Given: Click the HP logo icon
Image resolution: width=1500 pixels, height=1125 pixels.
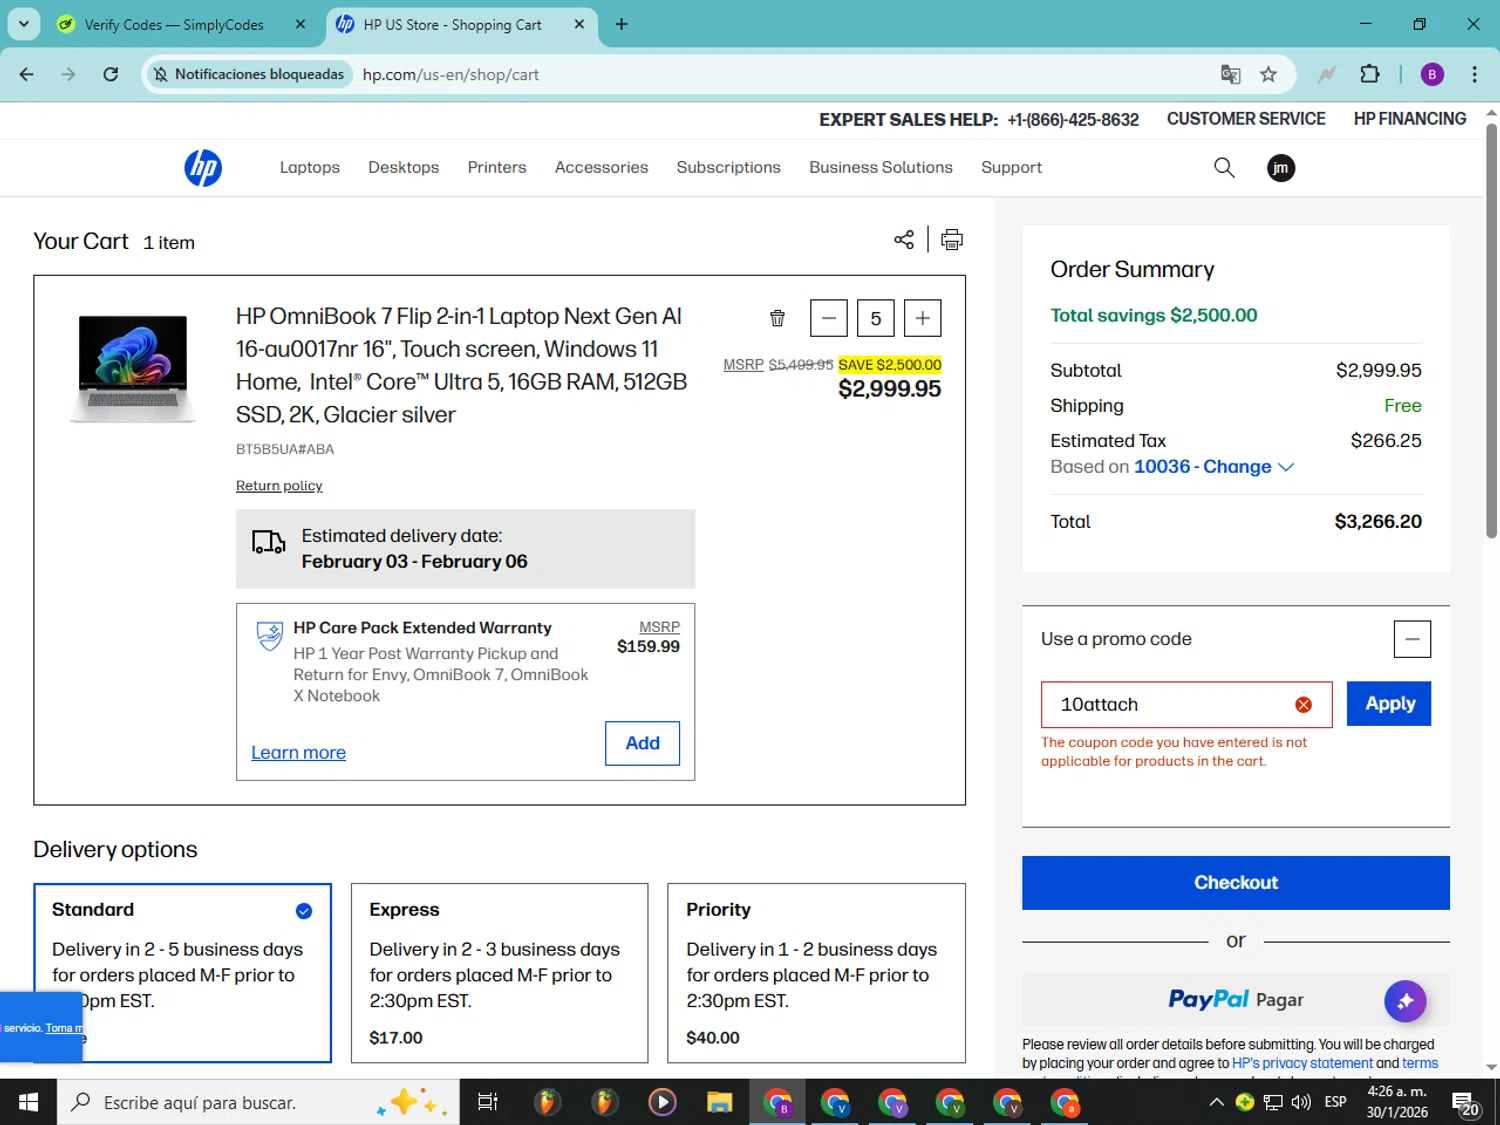Looking at the screenshot, I should click(x=203, y=168).
